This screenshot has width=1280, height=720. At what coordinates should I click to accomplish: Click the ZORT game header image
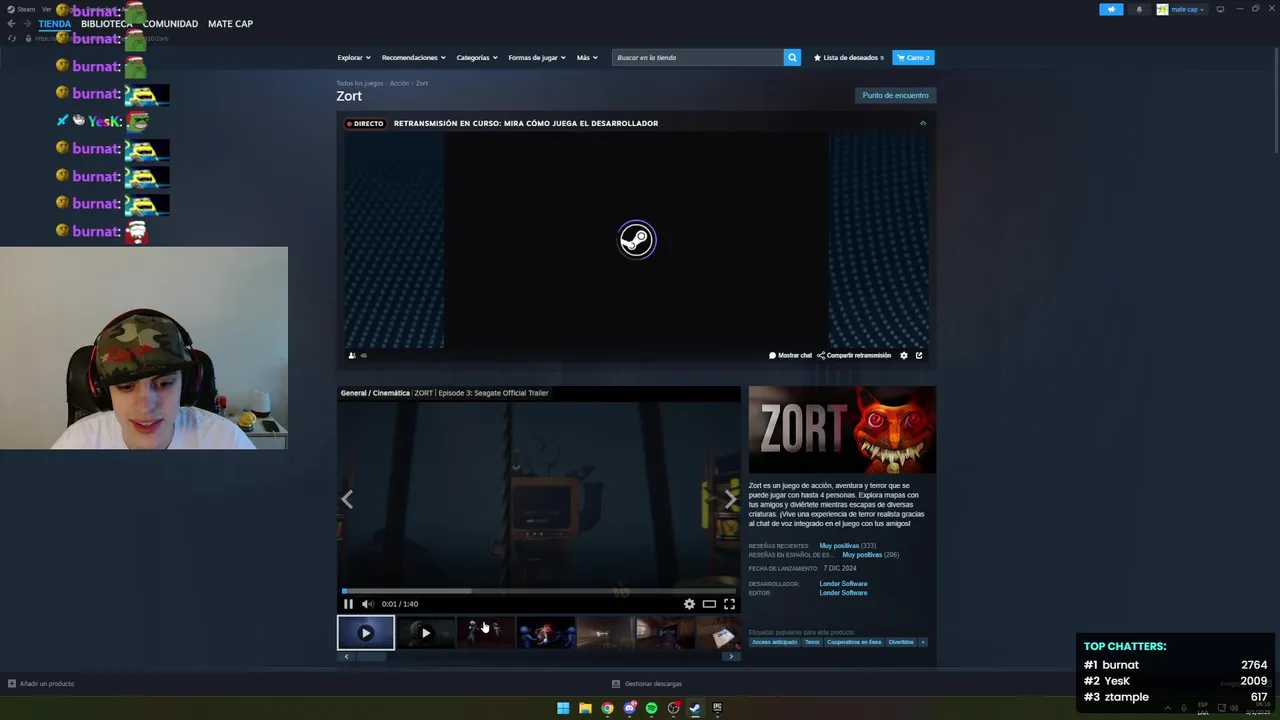842,430
